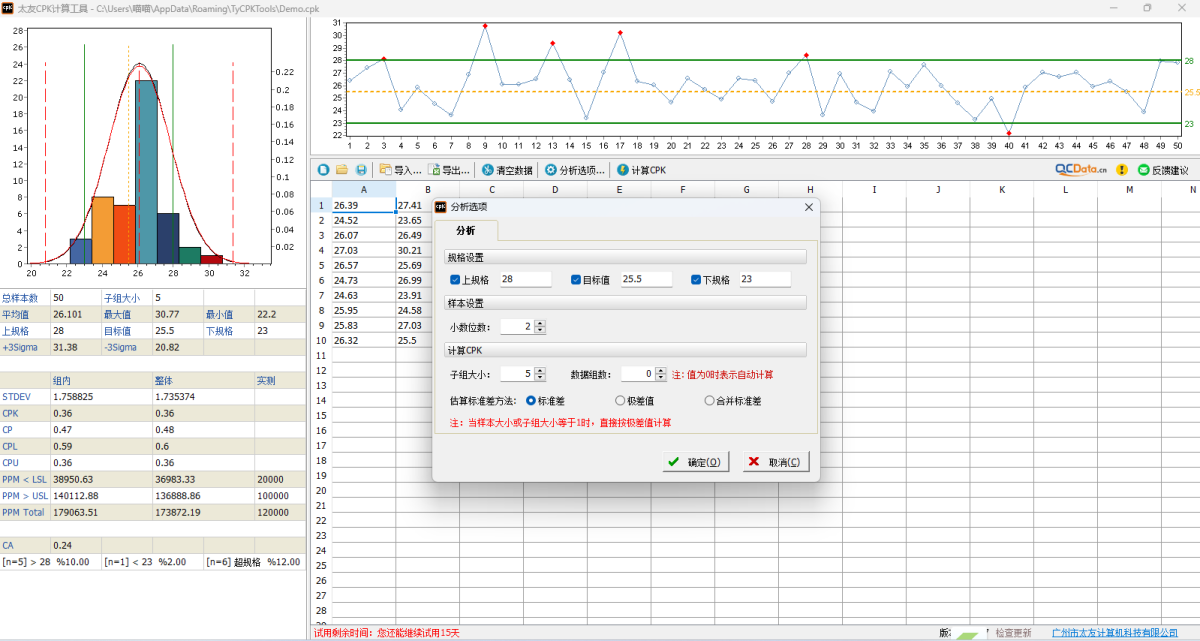Select the 分析 tab in dialog
The width and height of the screenshot is (1200, 641).
pyautogui.click(x=466, y=230)
